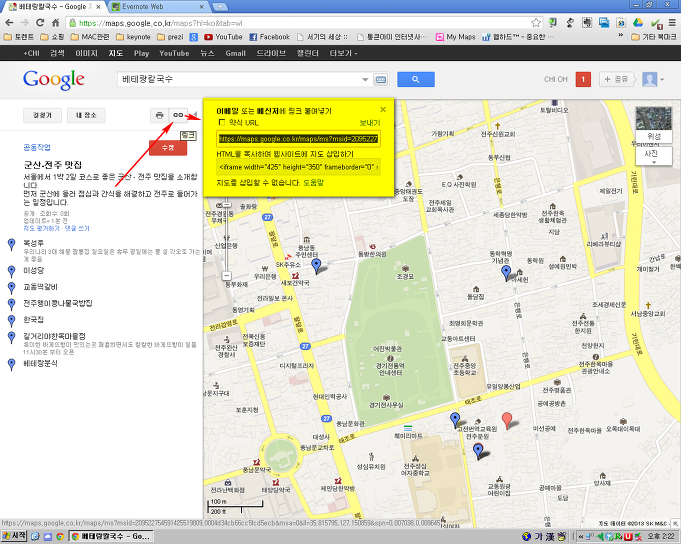Show hidden bookmarks chevron
Viewport: 681px width, 544px height.
621,35
